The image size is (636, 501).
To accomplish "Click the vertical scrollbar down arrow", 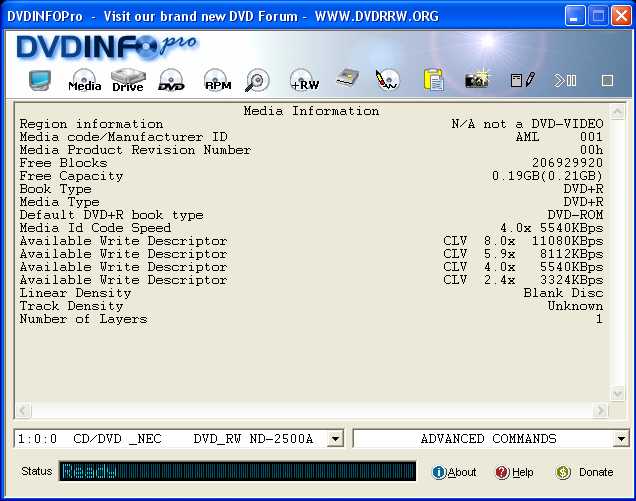I will pyautogui.click(x=617, y=393).
